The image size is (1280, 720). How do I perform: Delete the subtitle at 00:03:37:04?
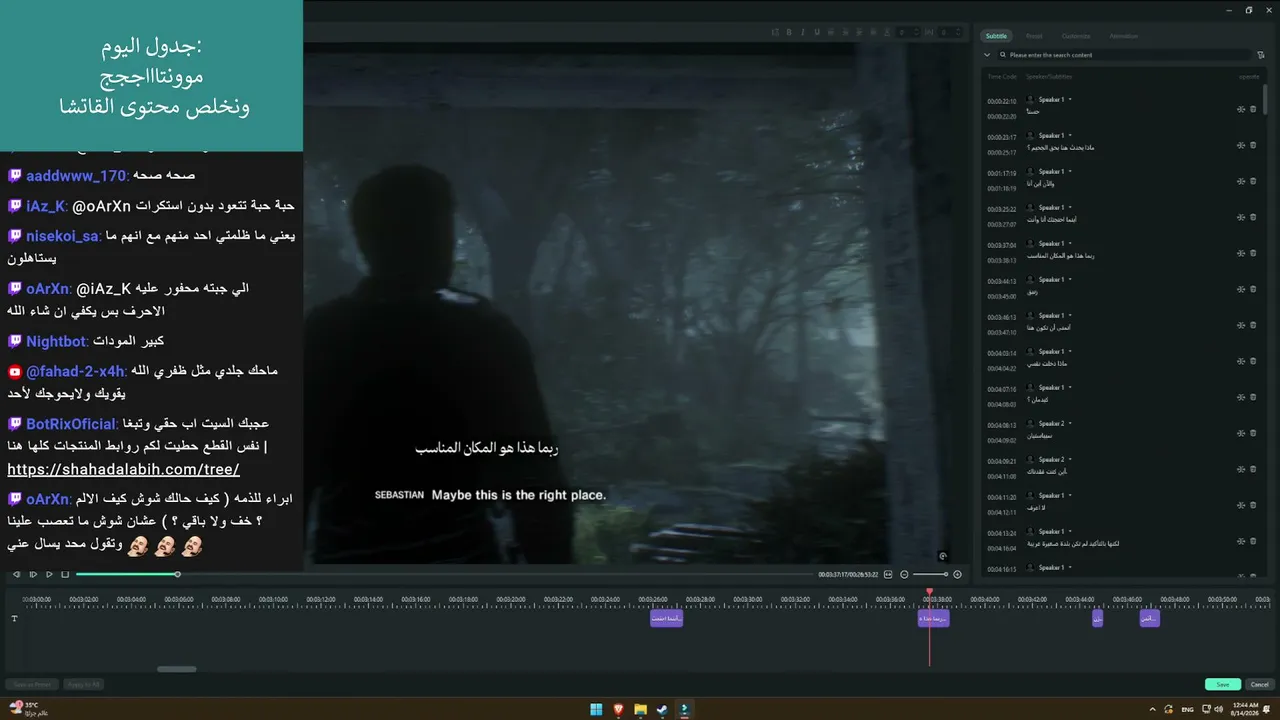coord(1253,253)
